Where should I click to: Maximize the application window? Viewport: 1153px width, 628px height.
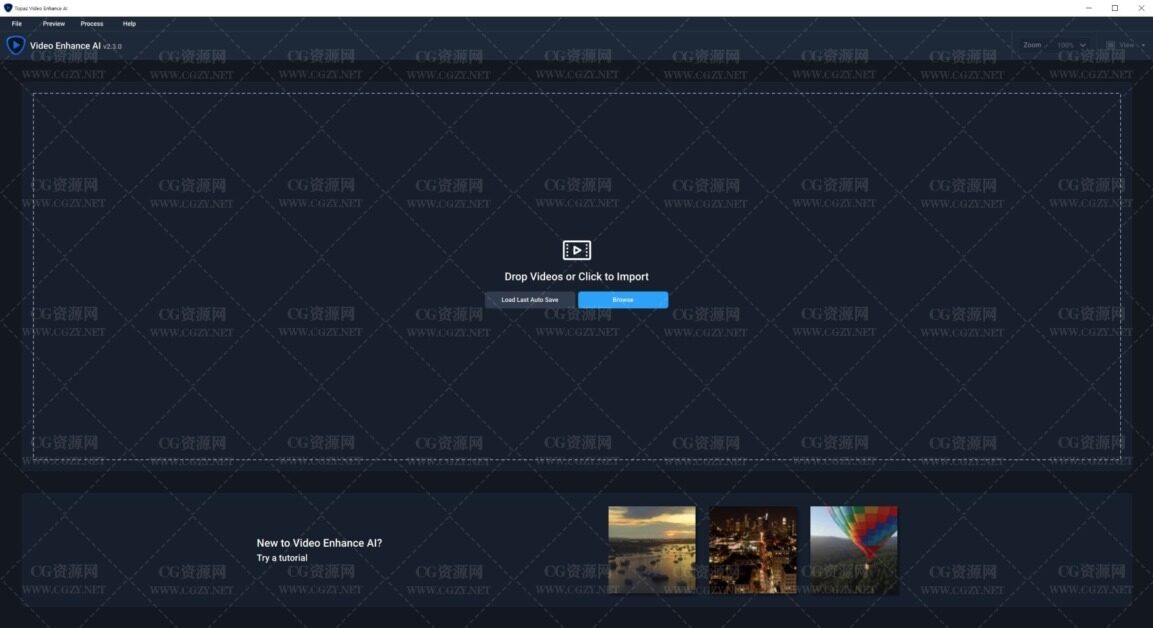(x=1115, y=8)
